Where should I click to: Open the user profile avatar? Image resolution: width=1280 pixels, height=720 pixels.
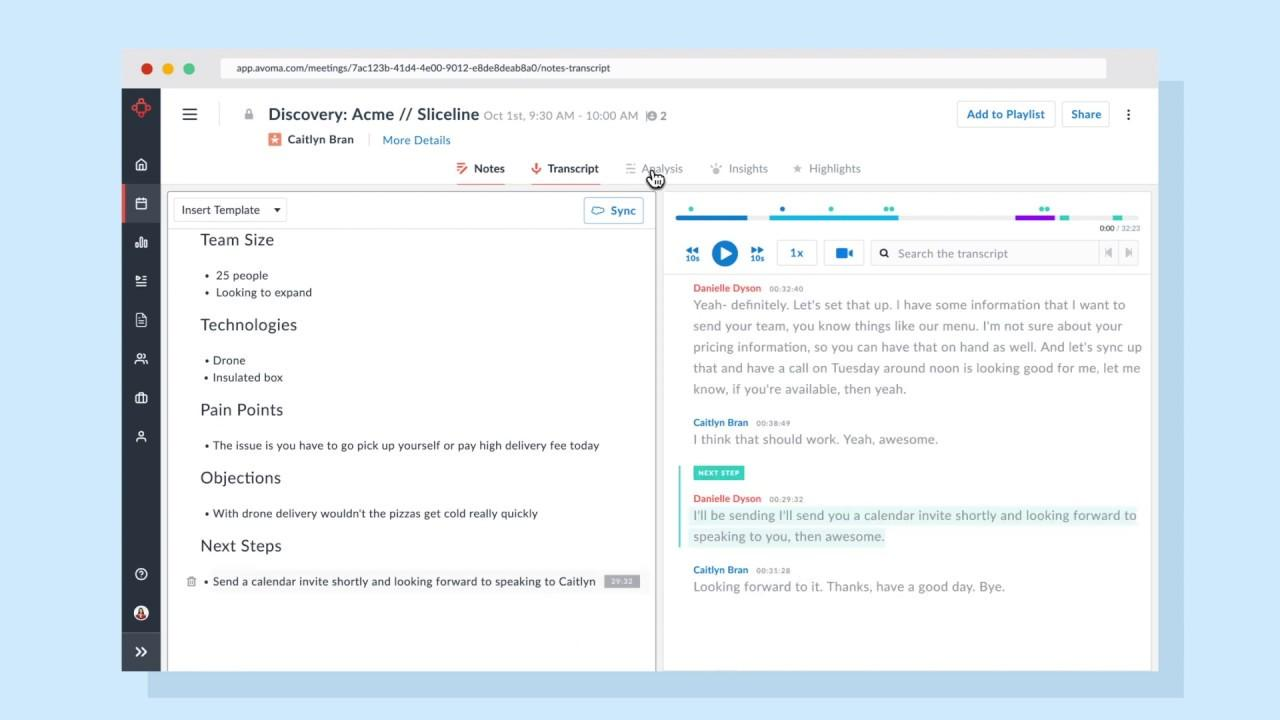[141, 613]
